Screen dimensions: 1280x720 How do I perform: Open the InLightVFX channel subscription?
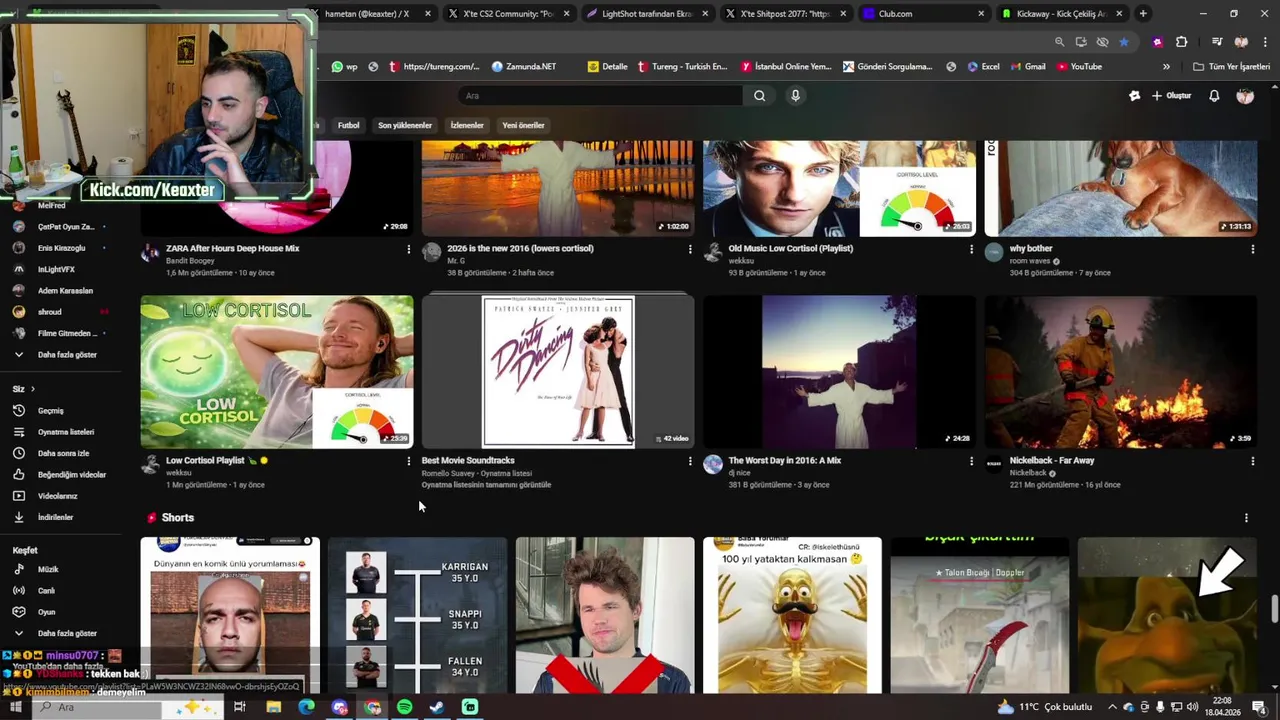(55, 269)
